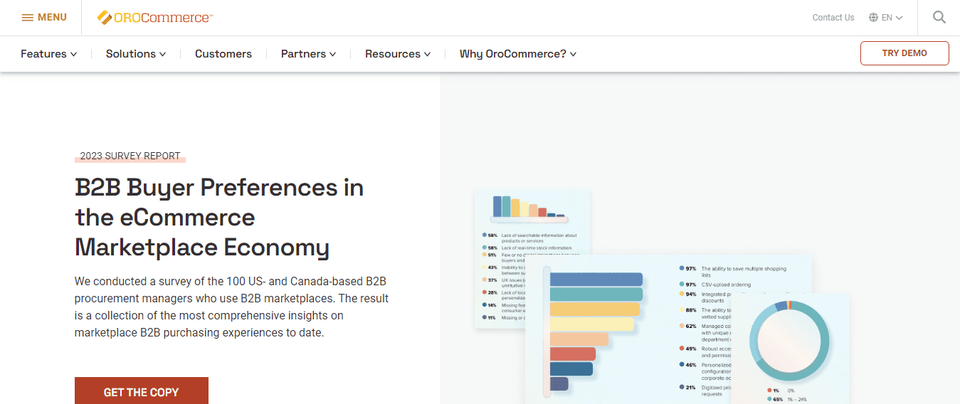960x404 pixels.
Task: Click the B2B Buyer Preferences headline
Action: tap(219, 217)
